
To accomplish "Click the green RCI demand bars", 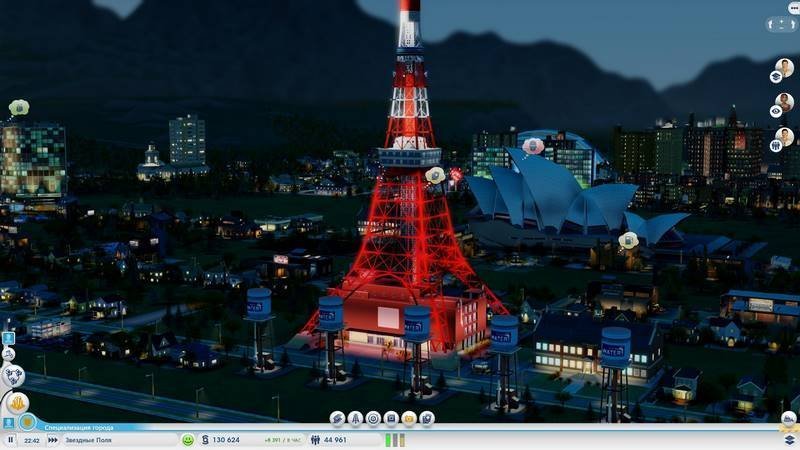I will 393,440.
